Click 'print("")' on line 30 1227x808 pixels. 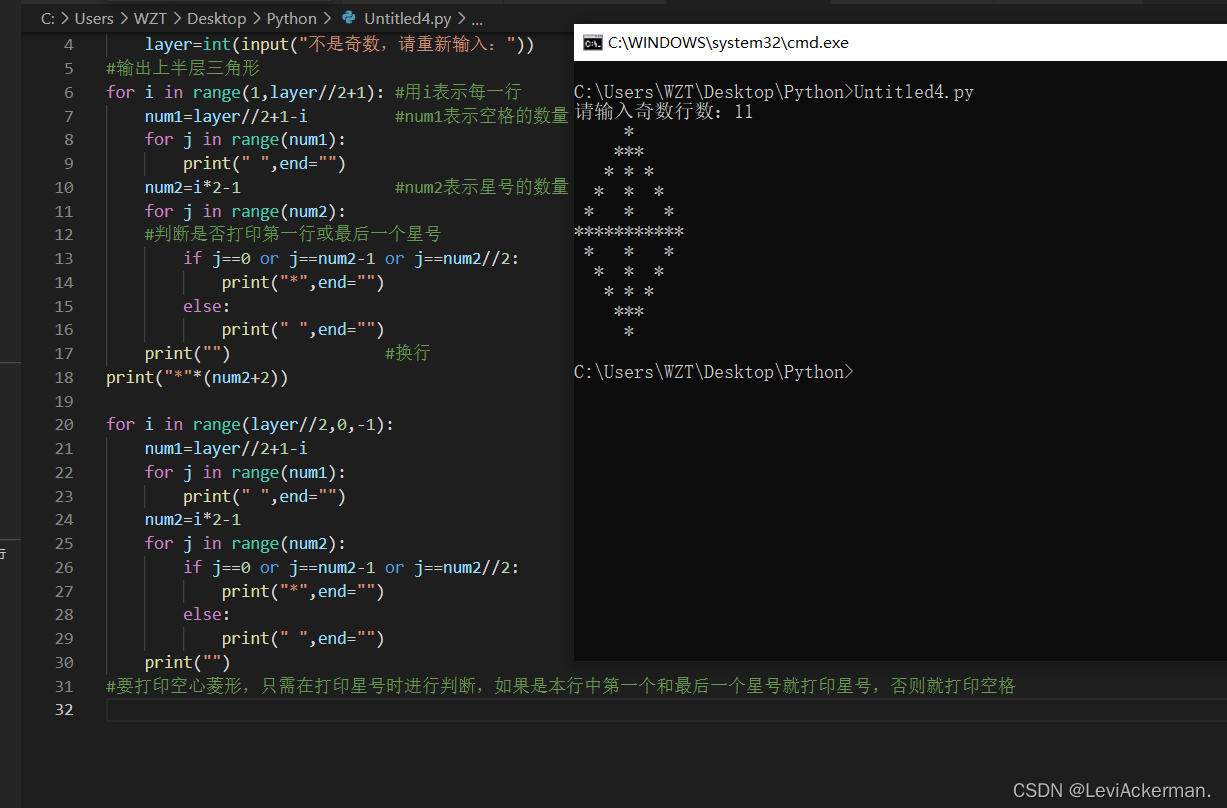coord(188,662)
